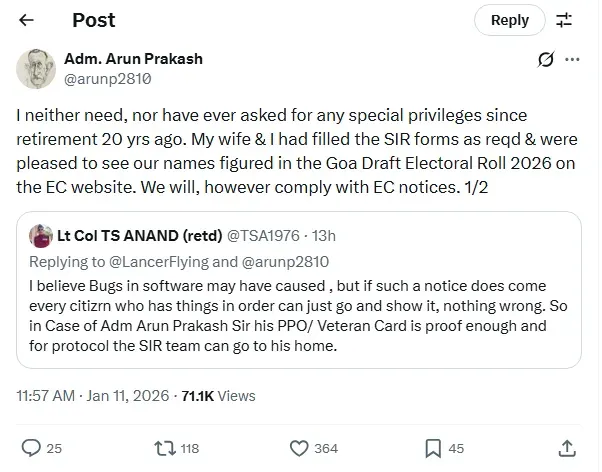Open the post's three-dot more menu
The height and width of the screenshot is (472, 602).
(x=573, y=59)
